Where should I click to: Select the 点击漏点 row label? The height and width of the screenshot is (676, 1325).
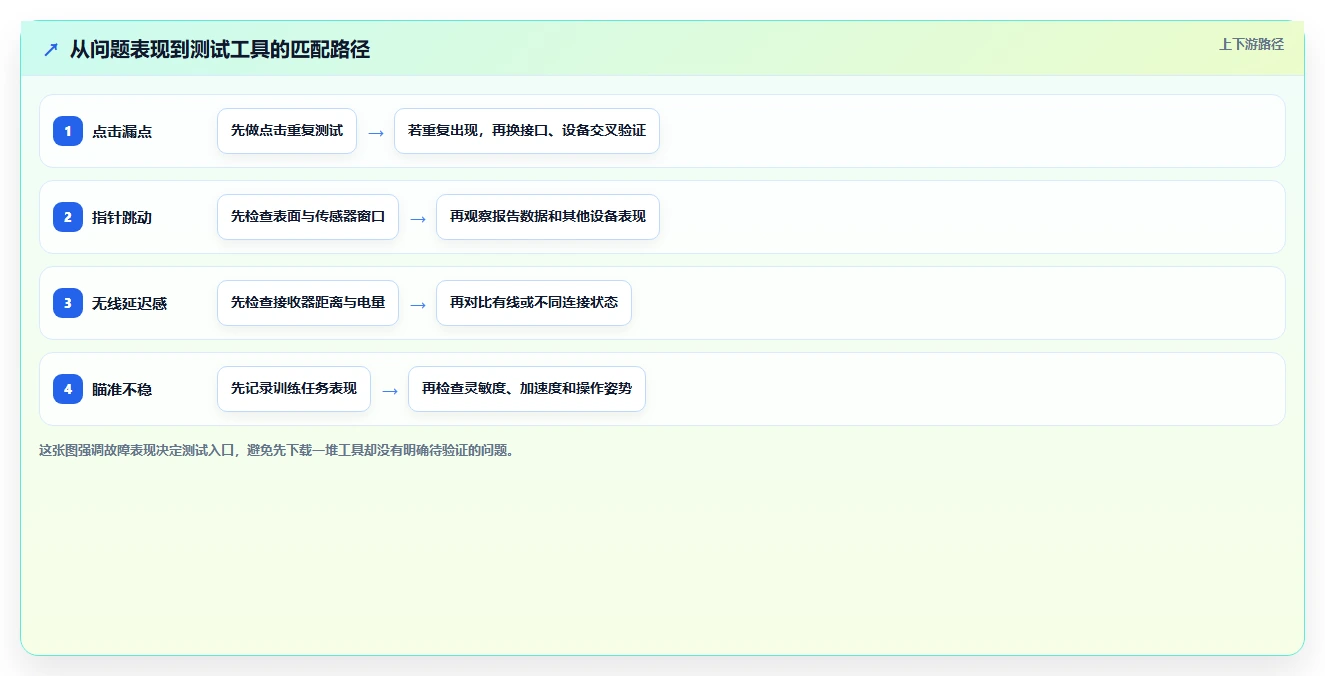click(122, 131)
